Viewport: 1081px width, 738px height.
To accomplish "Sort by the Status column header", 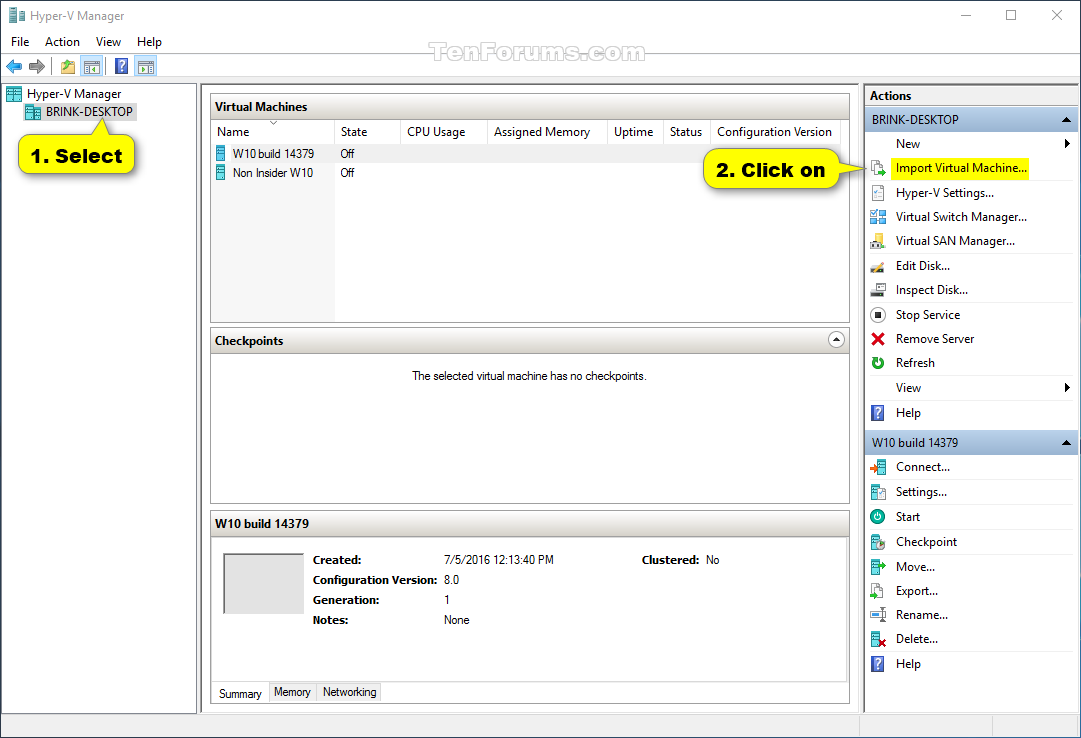I will [686, 132].
